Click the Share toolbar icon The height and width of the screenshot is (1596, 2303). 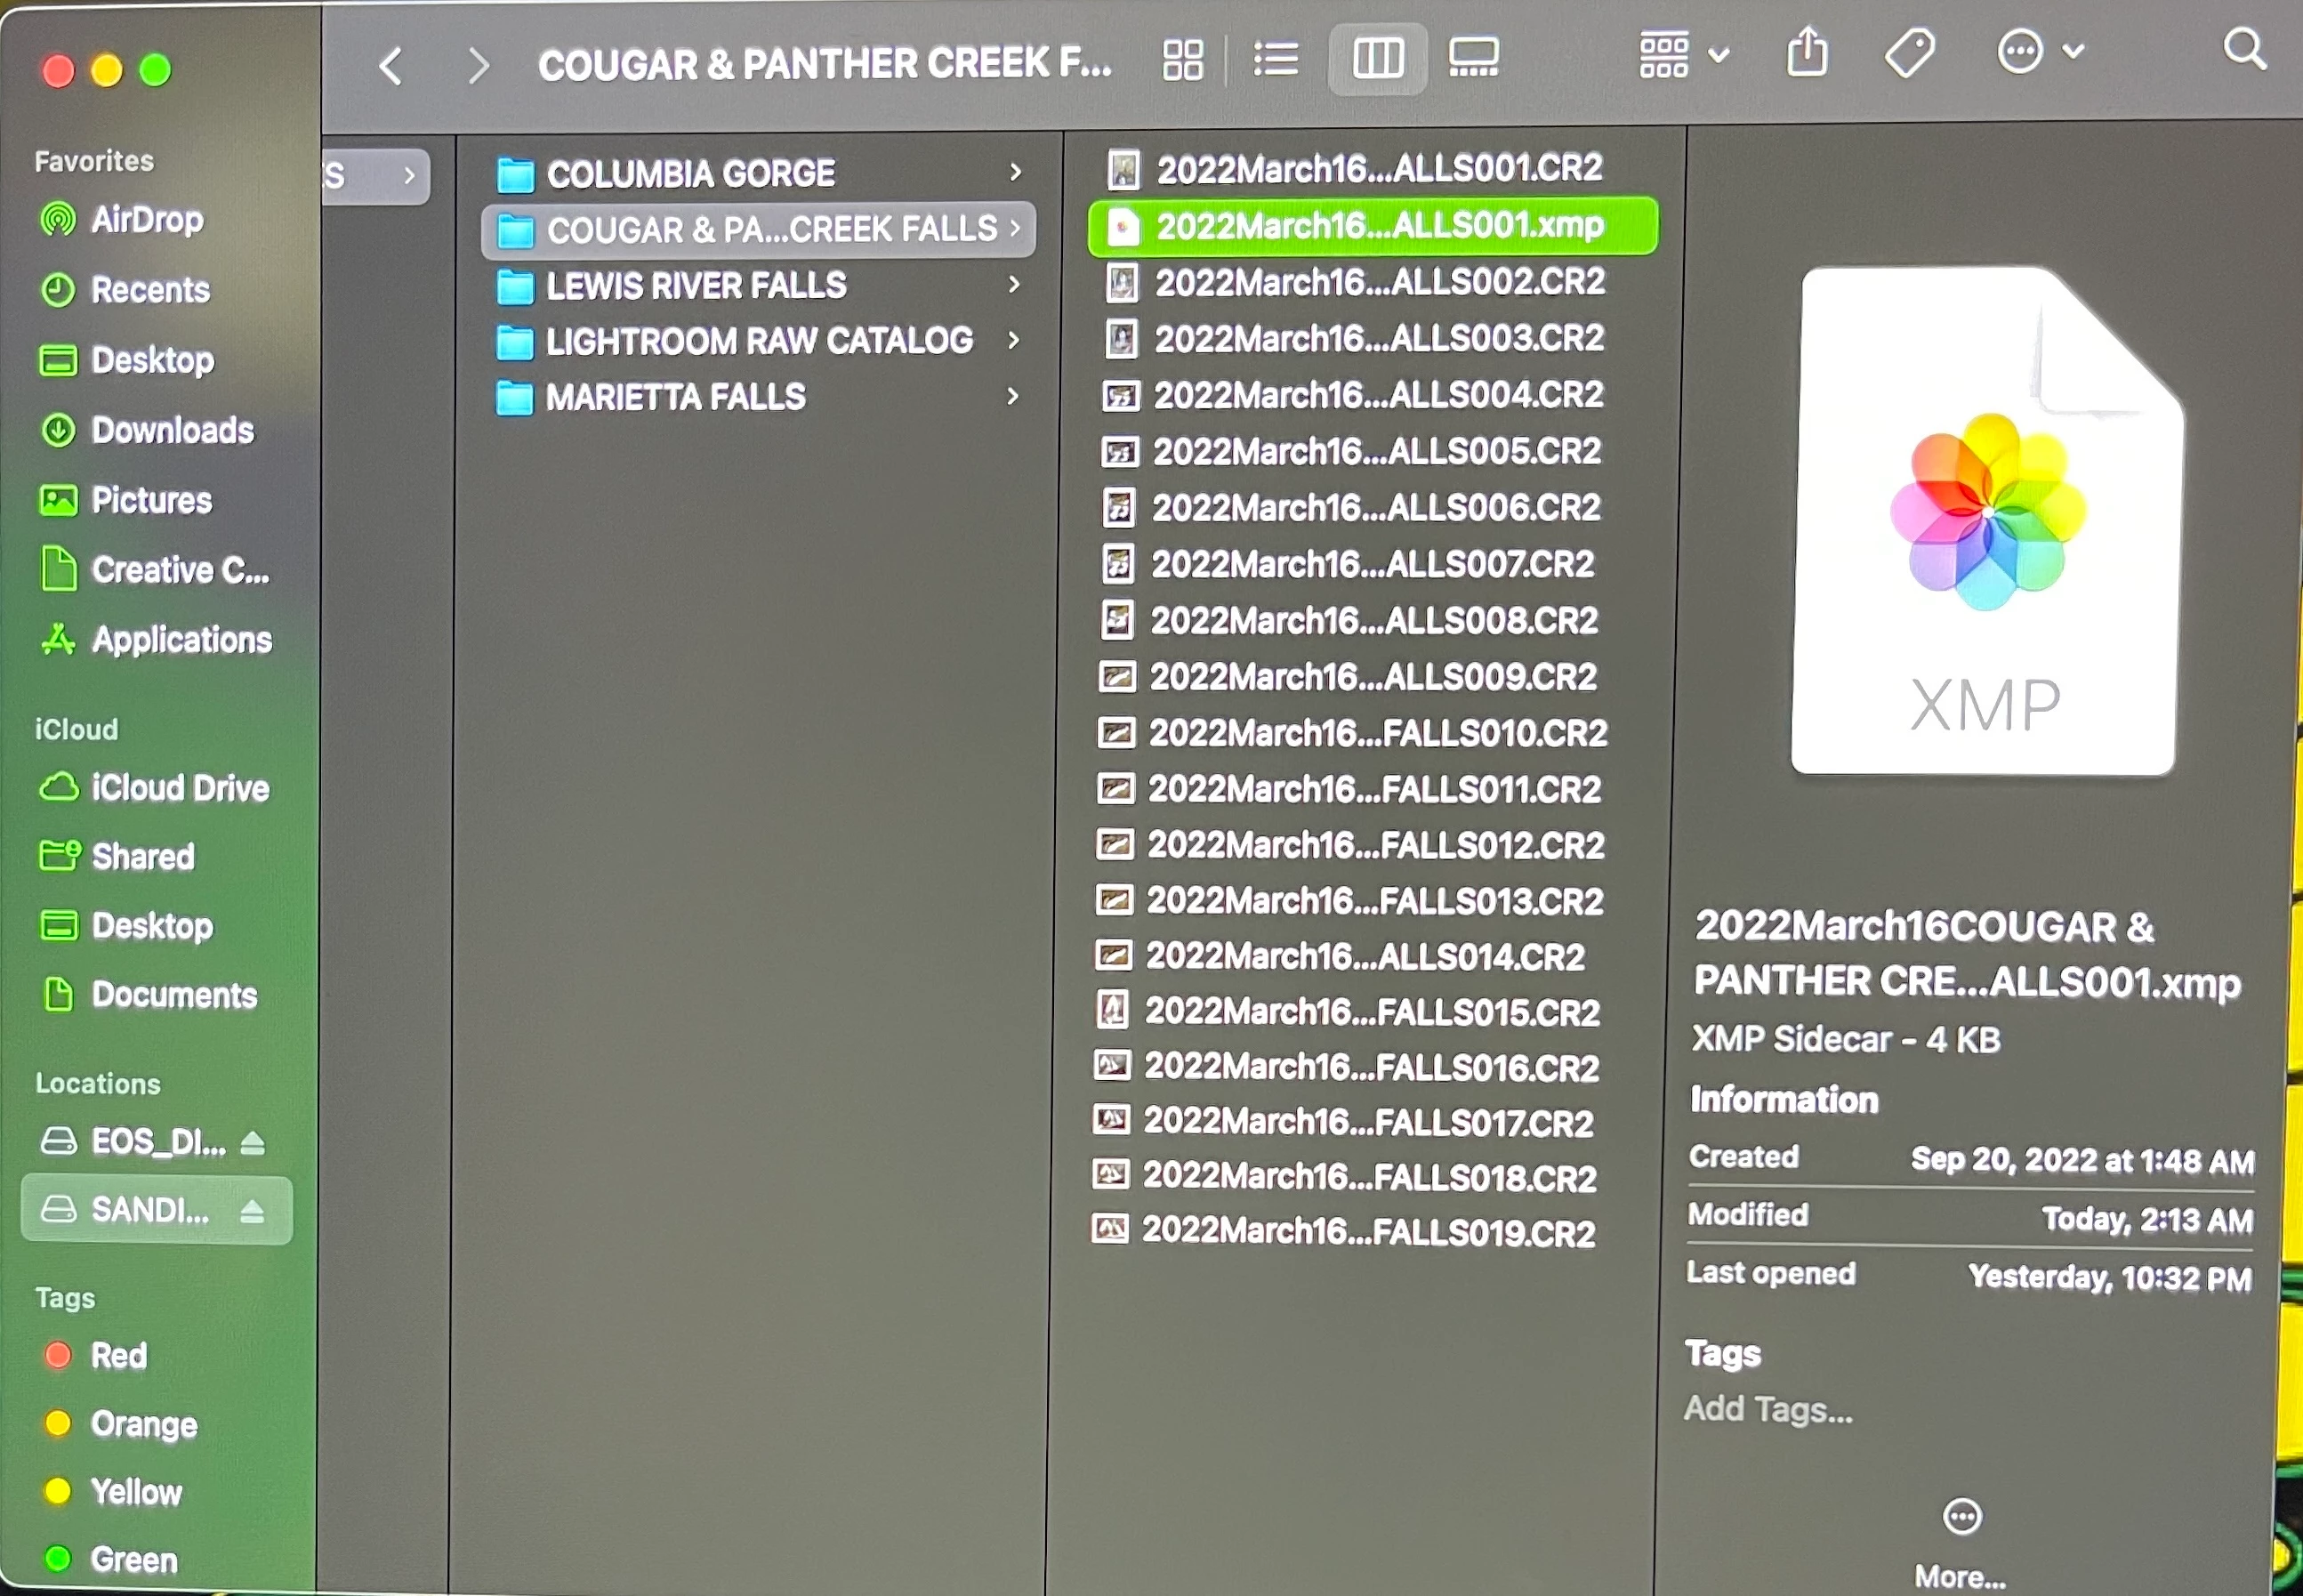point(1806,53)
